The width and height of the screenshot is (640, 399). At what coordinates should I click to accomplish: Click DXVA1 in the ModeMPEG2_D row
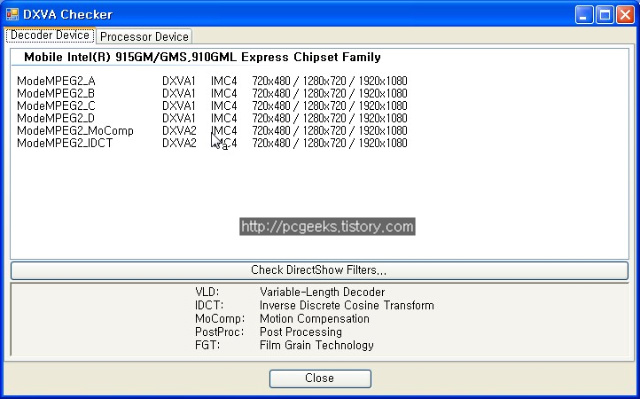[x=179, y=118]
